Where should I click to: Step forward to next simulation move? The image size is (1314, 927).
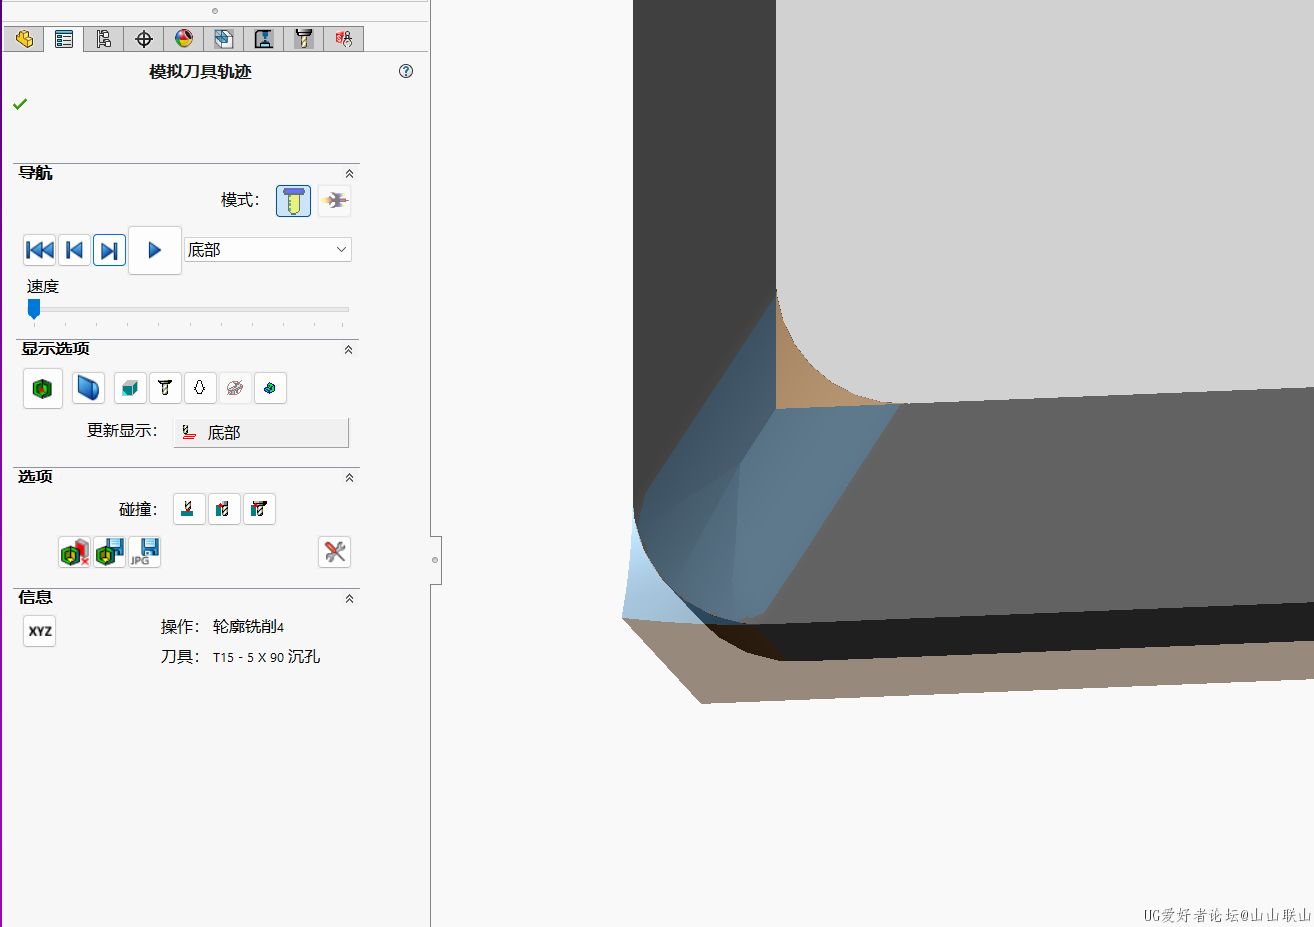tap(110, 250)
